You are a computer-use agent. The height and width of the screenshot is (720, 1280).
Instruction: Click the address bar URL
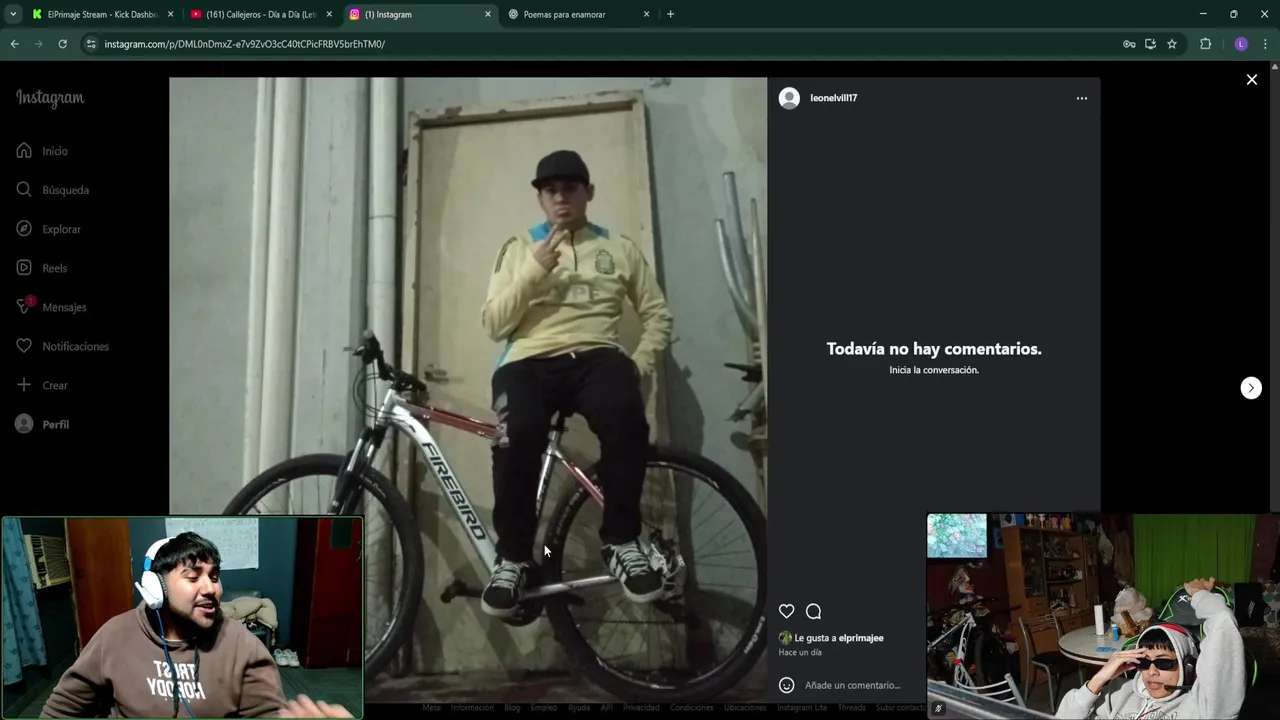245,44
